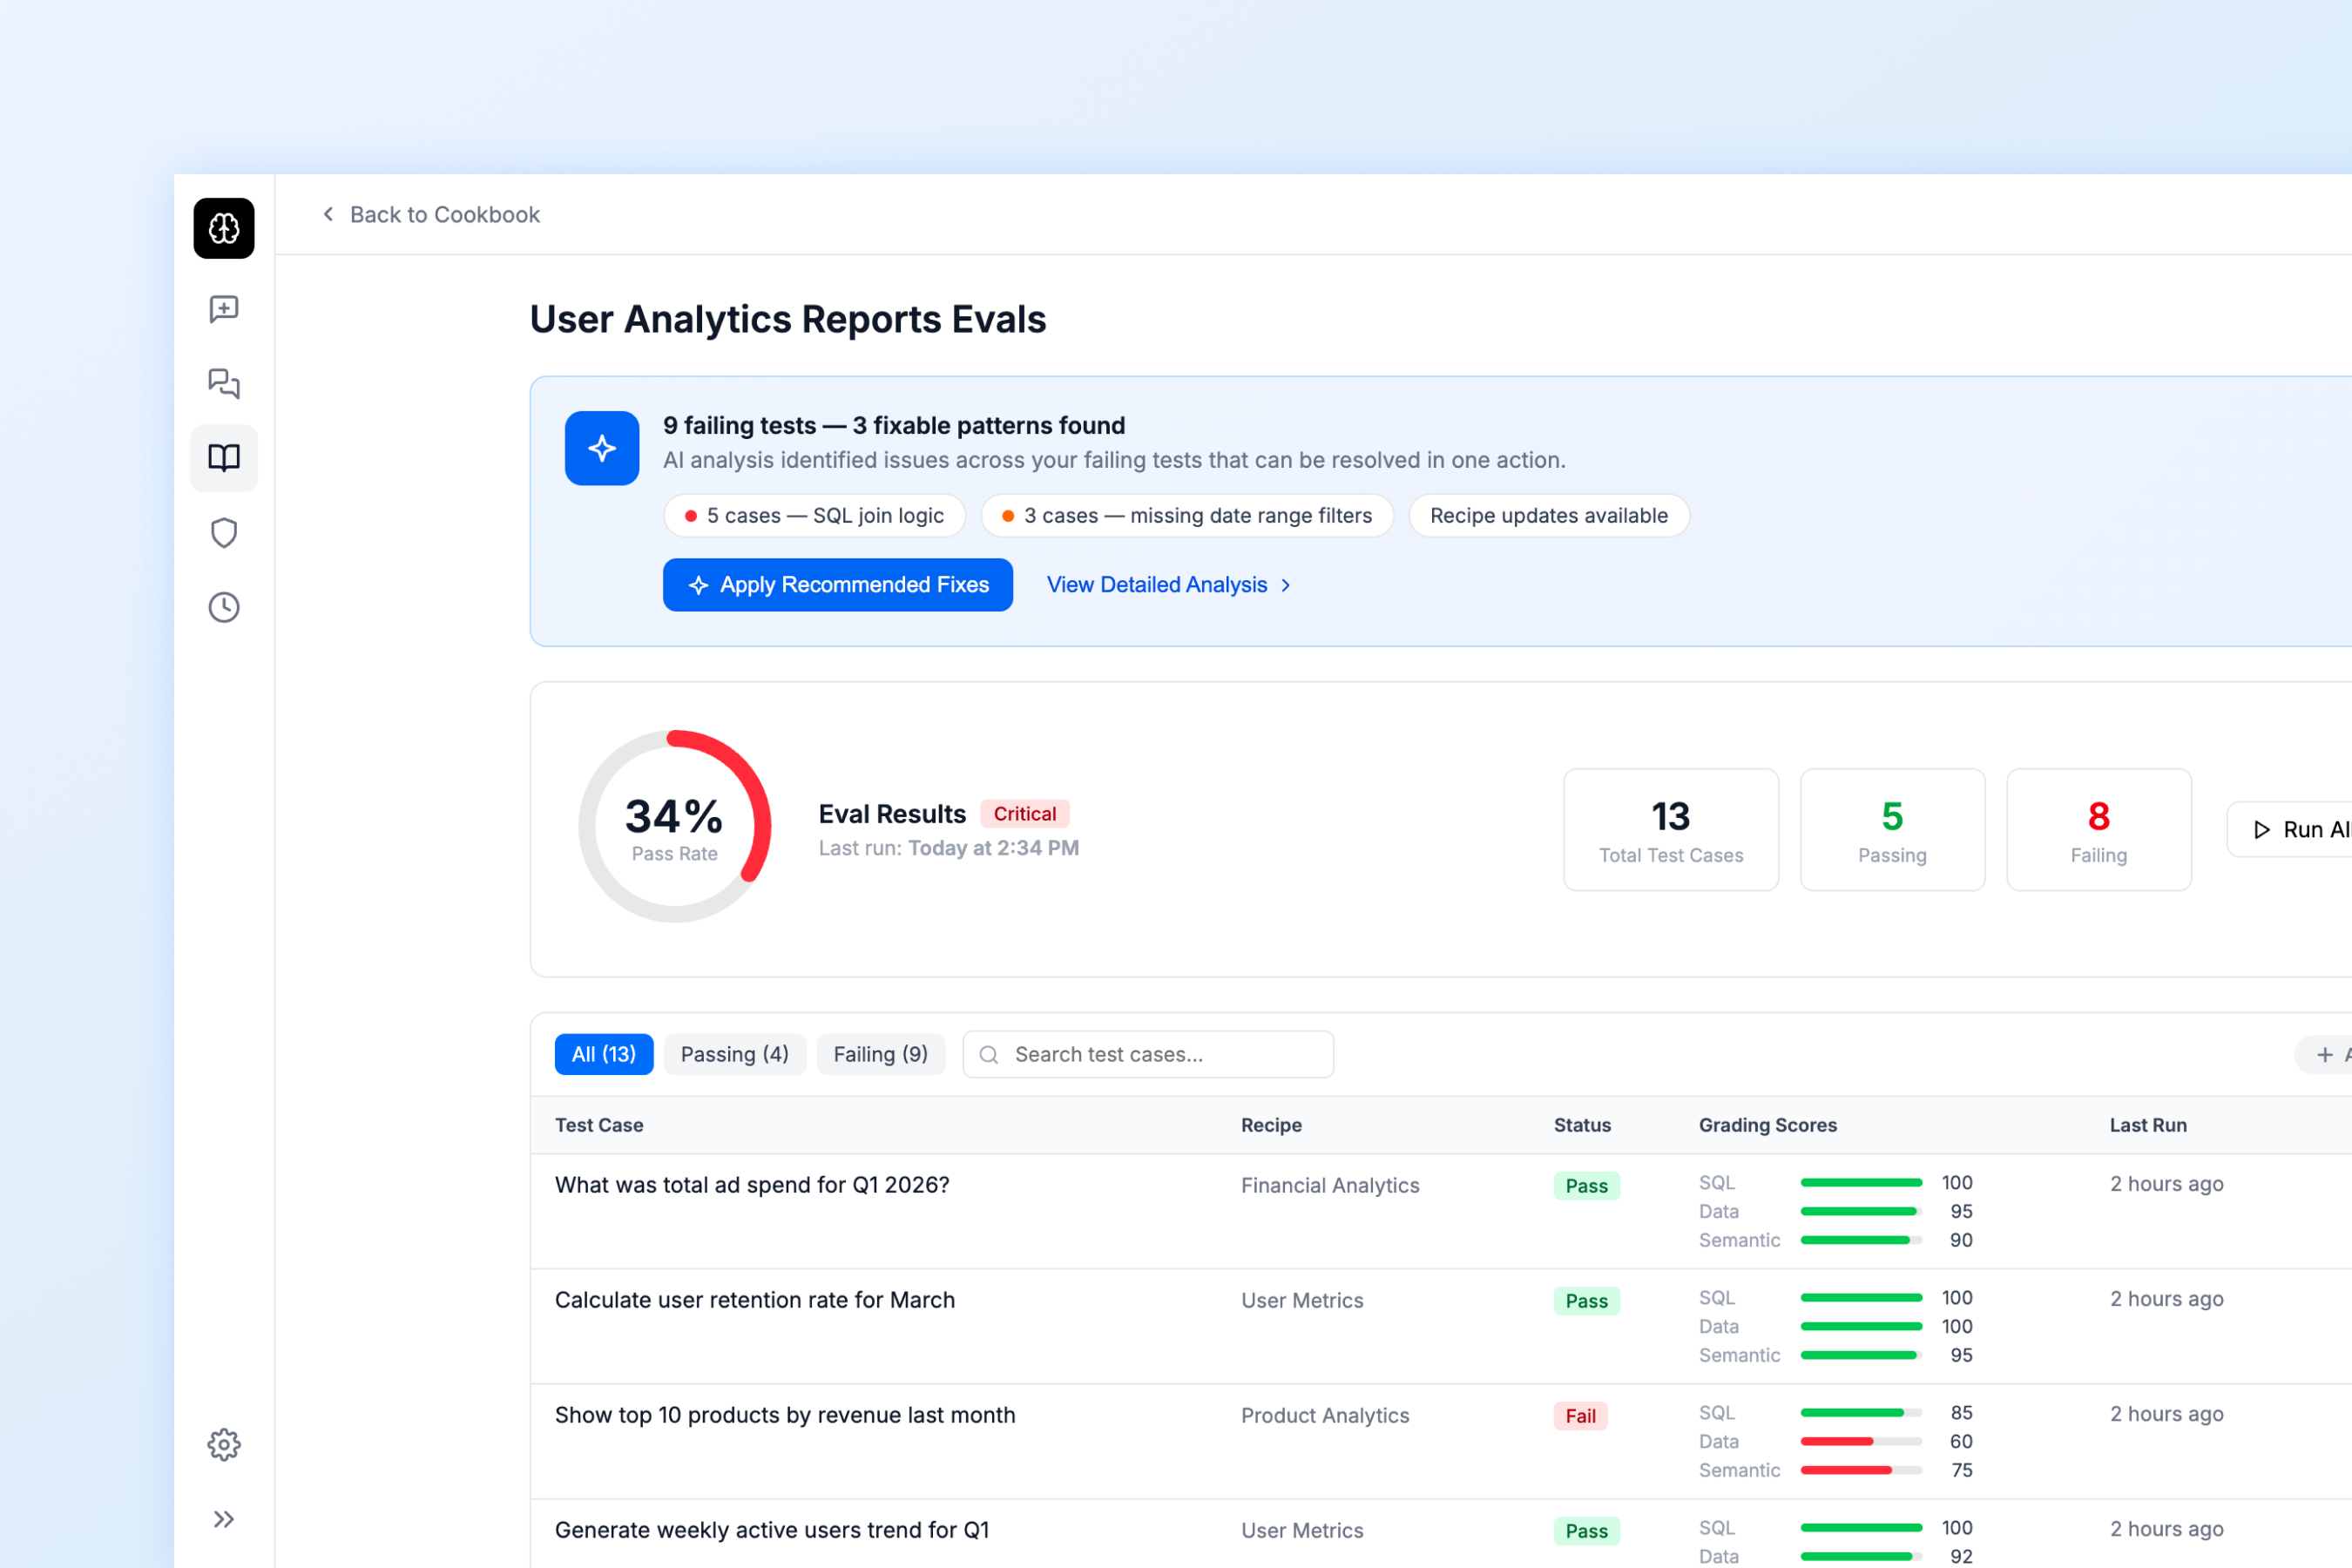Open new chat icon in sidebar

coord(224,309)
